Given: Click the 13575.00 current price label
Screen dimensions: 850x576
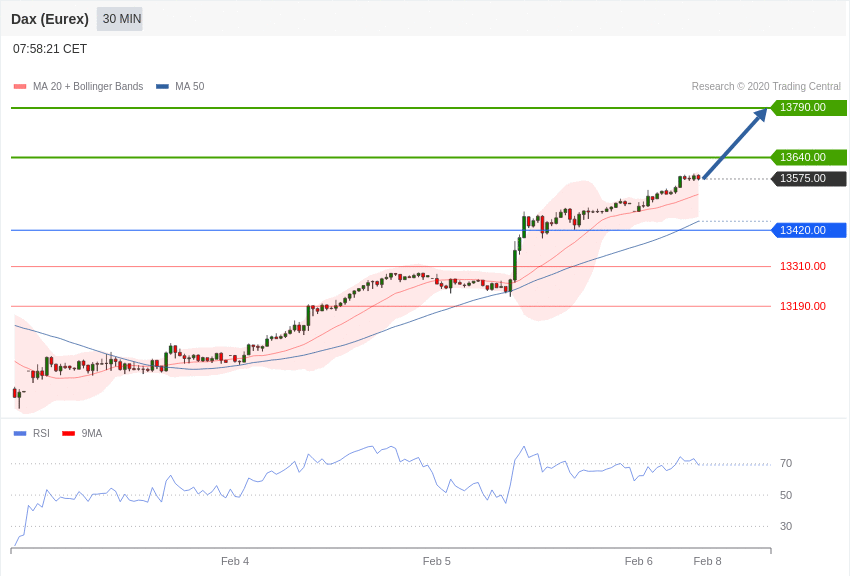Looking at the screenshot, I should click(808, 178).
